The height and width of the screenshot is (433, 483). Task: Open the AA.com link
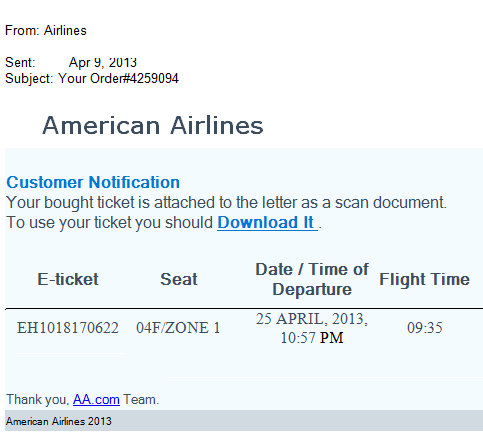pyautogui.click(x=96, y=399)
